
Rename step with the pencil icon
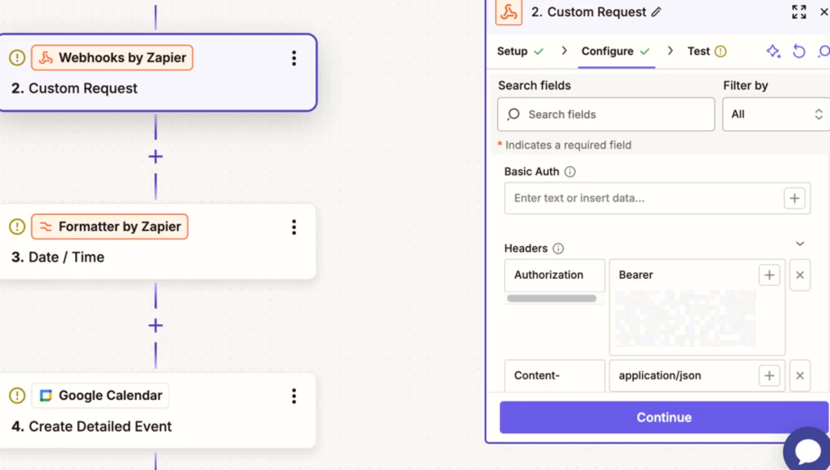tap(656, 12)
